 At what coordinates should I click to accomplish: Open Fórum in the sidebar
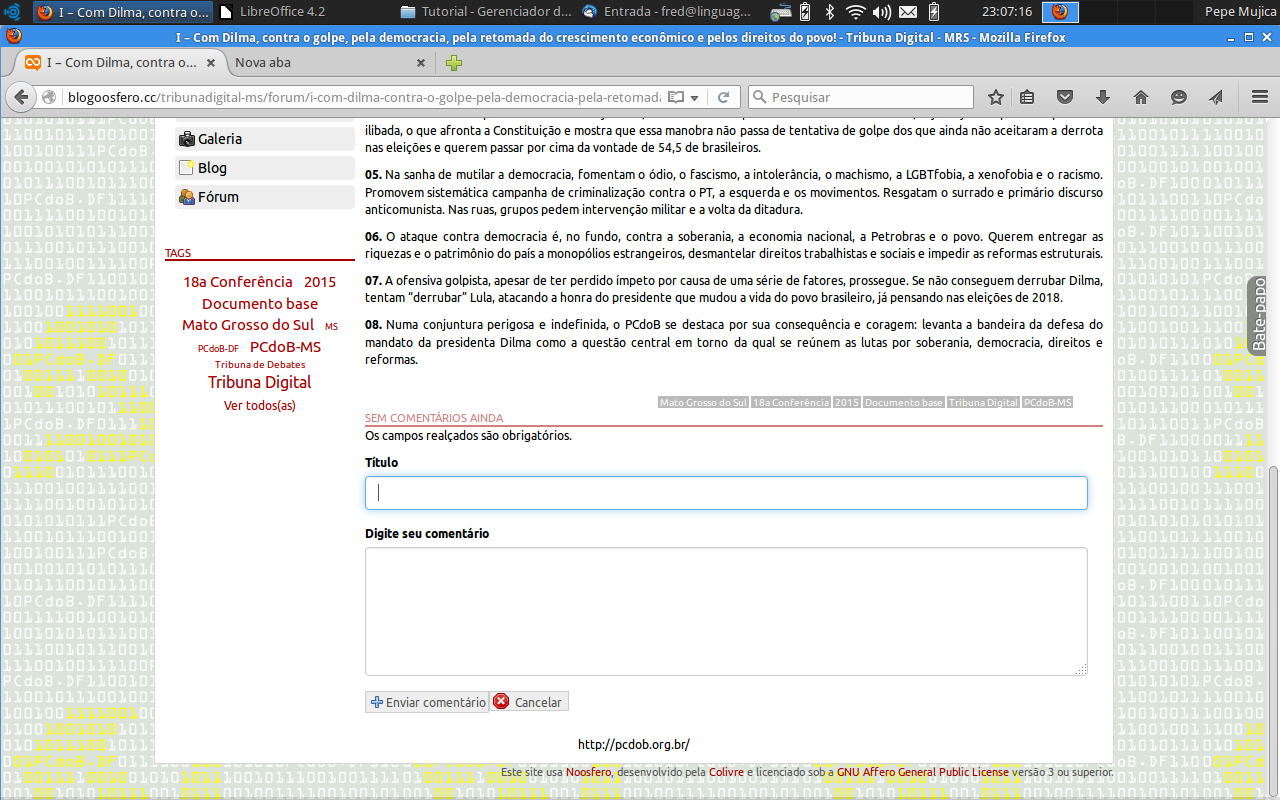pyautogui.click(x=217, y=197)
